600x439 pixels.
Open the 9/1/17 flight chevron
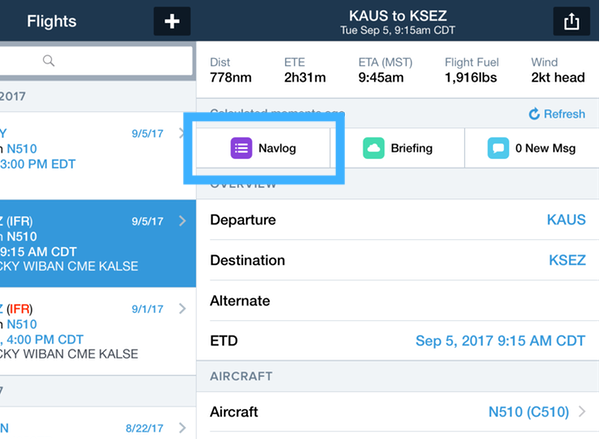coord(182,310)
